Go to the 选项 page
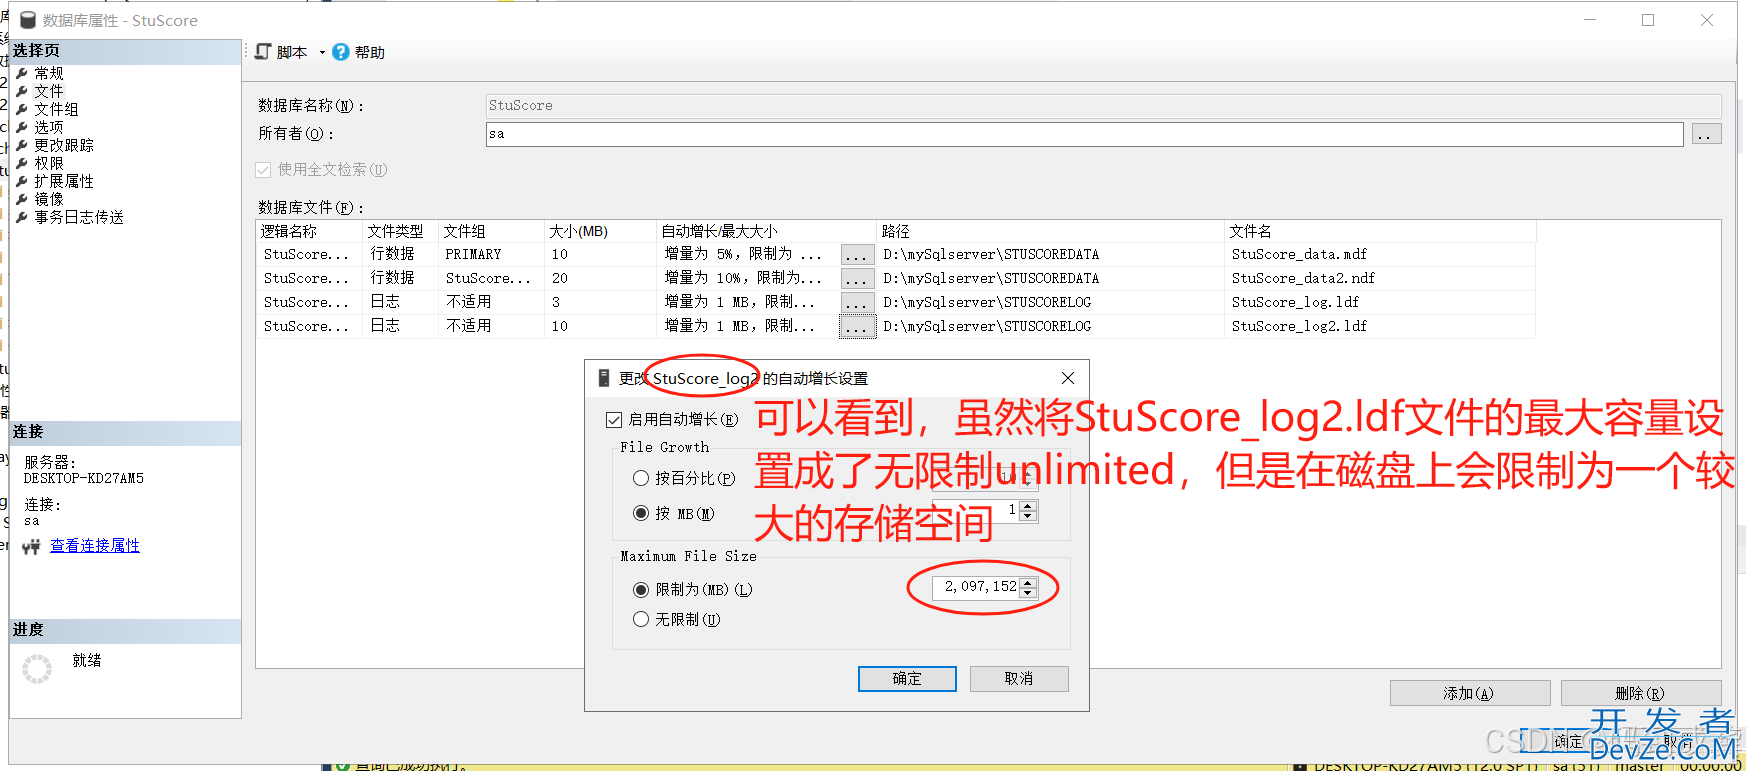Screen dimensions: 1746x771 [x=48, y=127]
